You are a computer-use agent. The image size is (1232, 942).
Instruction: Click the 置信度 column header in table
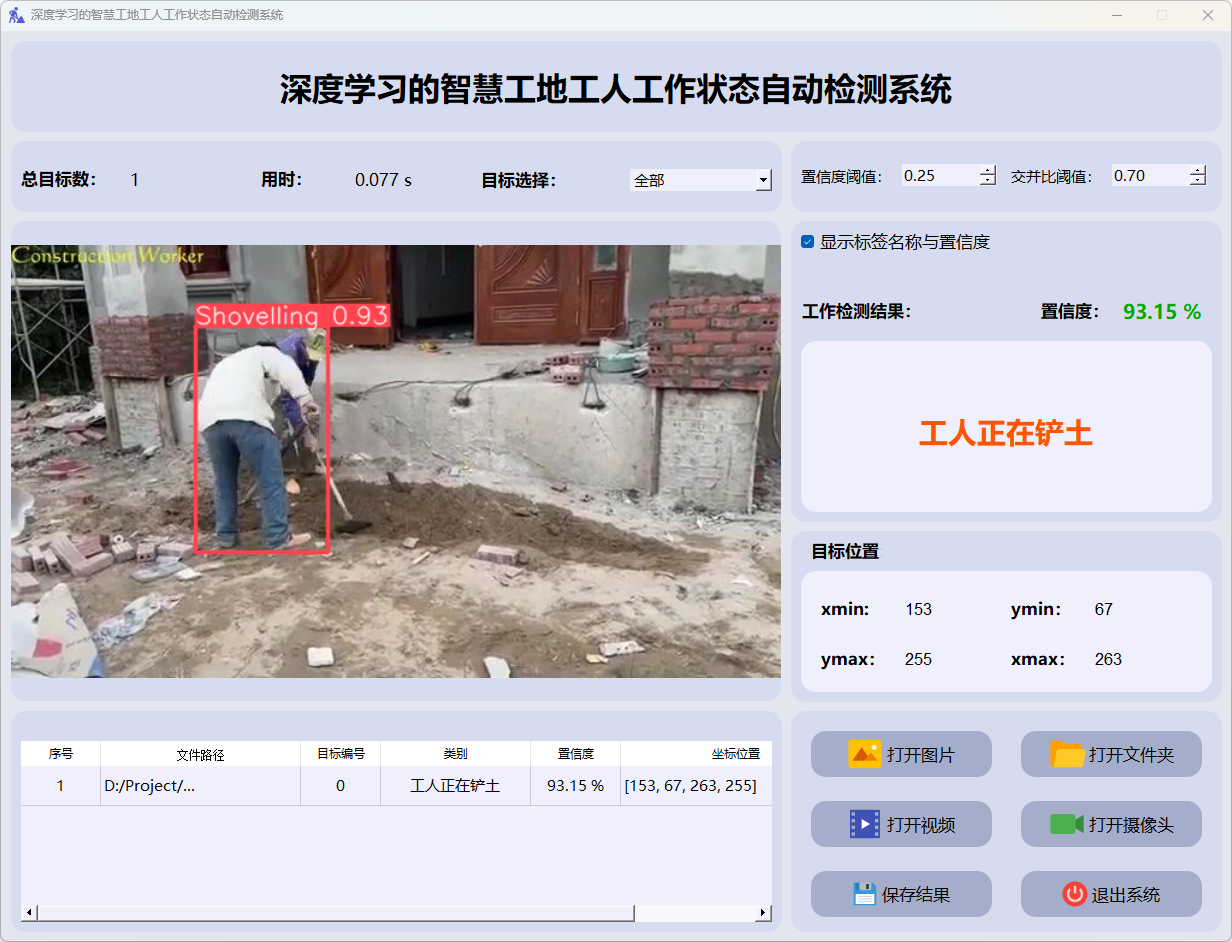tap(575, 754)
